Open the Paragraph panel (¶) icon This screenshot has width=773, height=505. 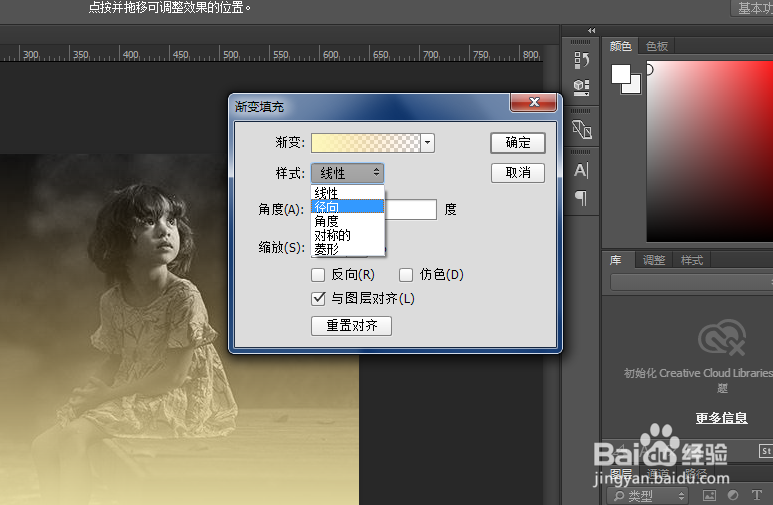click(581, 198)
